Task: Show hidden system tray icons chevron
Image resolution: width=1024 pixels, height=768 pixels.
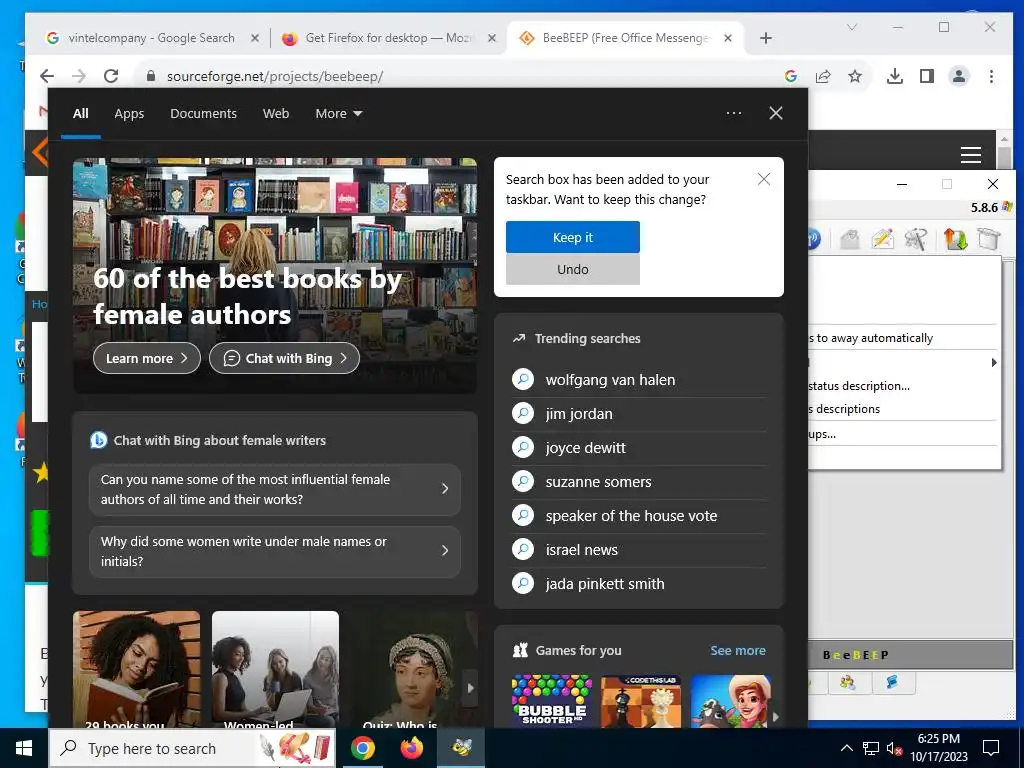Action: point(846,748)
